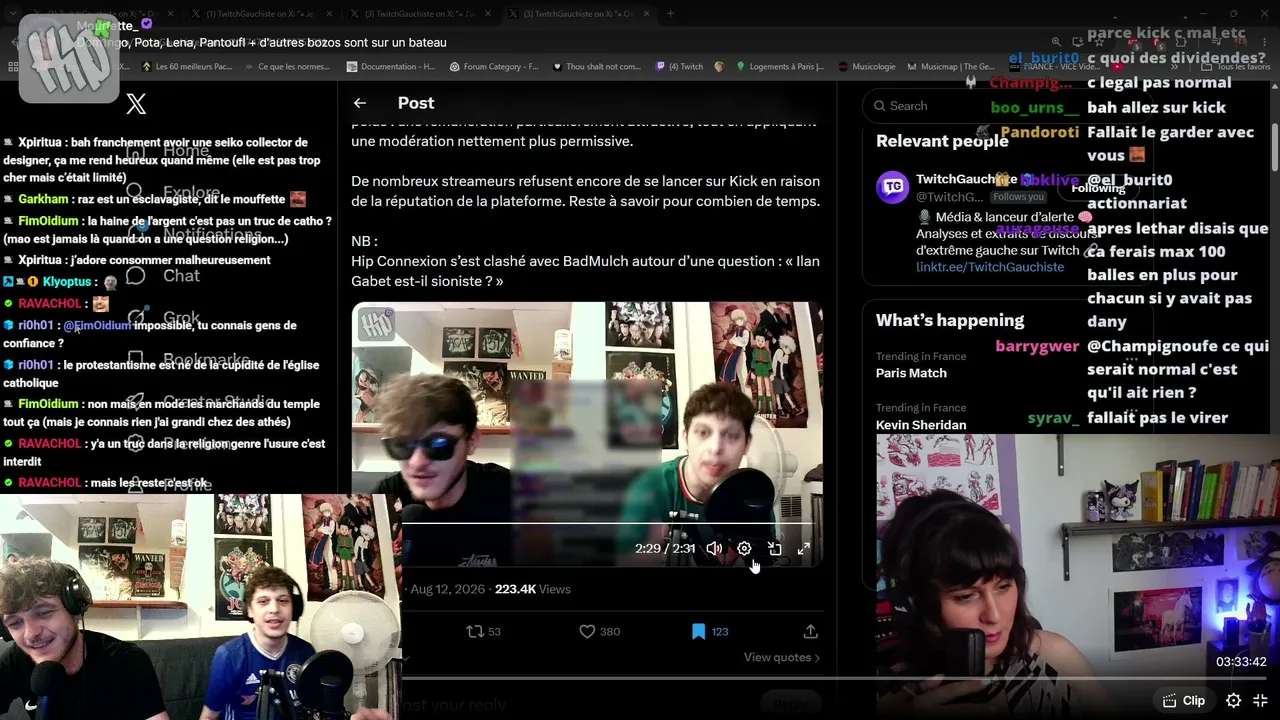Open the Logements à Paris bookmark
Viewport: 1280px width, 720px height.
point(780,67)
